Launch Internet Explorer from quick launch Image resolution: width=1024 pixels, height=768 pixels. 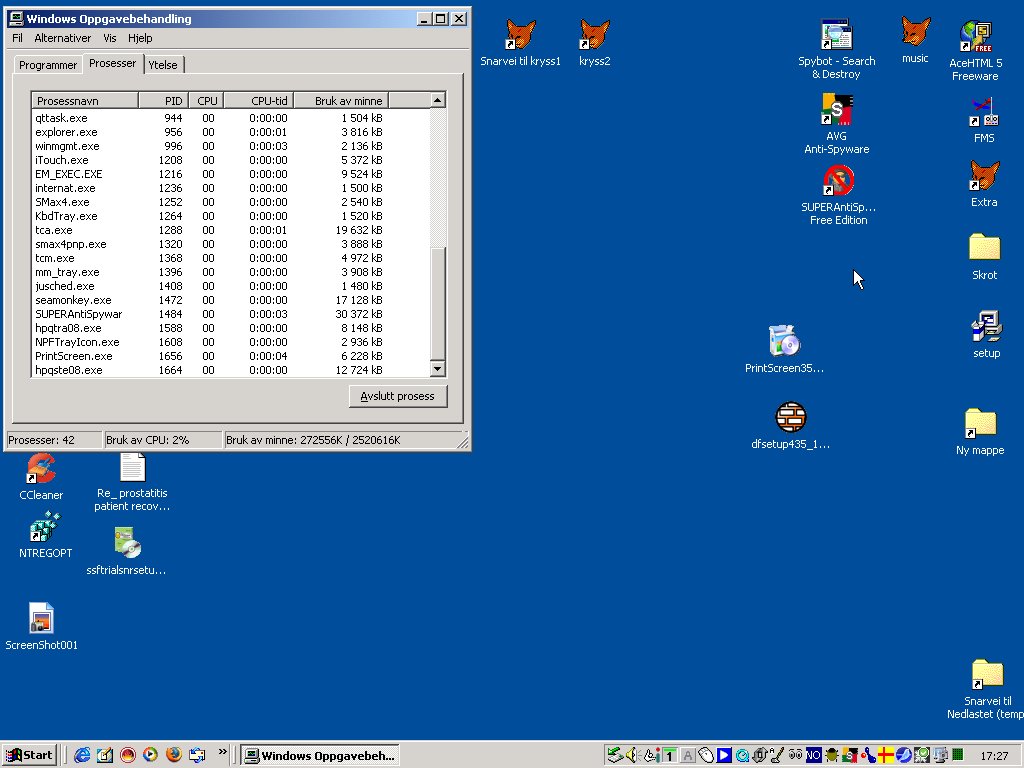(82, 755)
